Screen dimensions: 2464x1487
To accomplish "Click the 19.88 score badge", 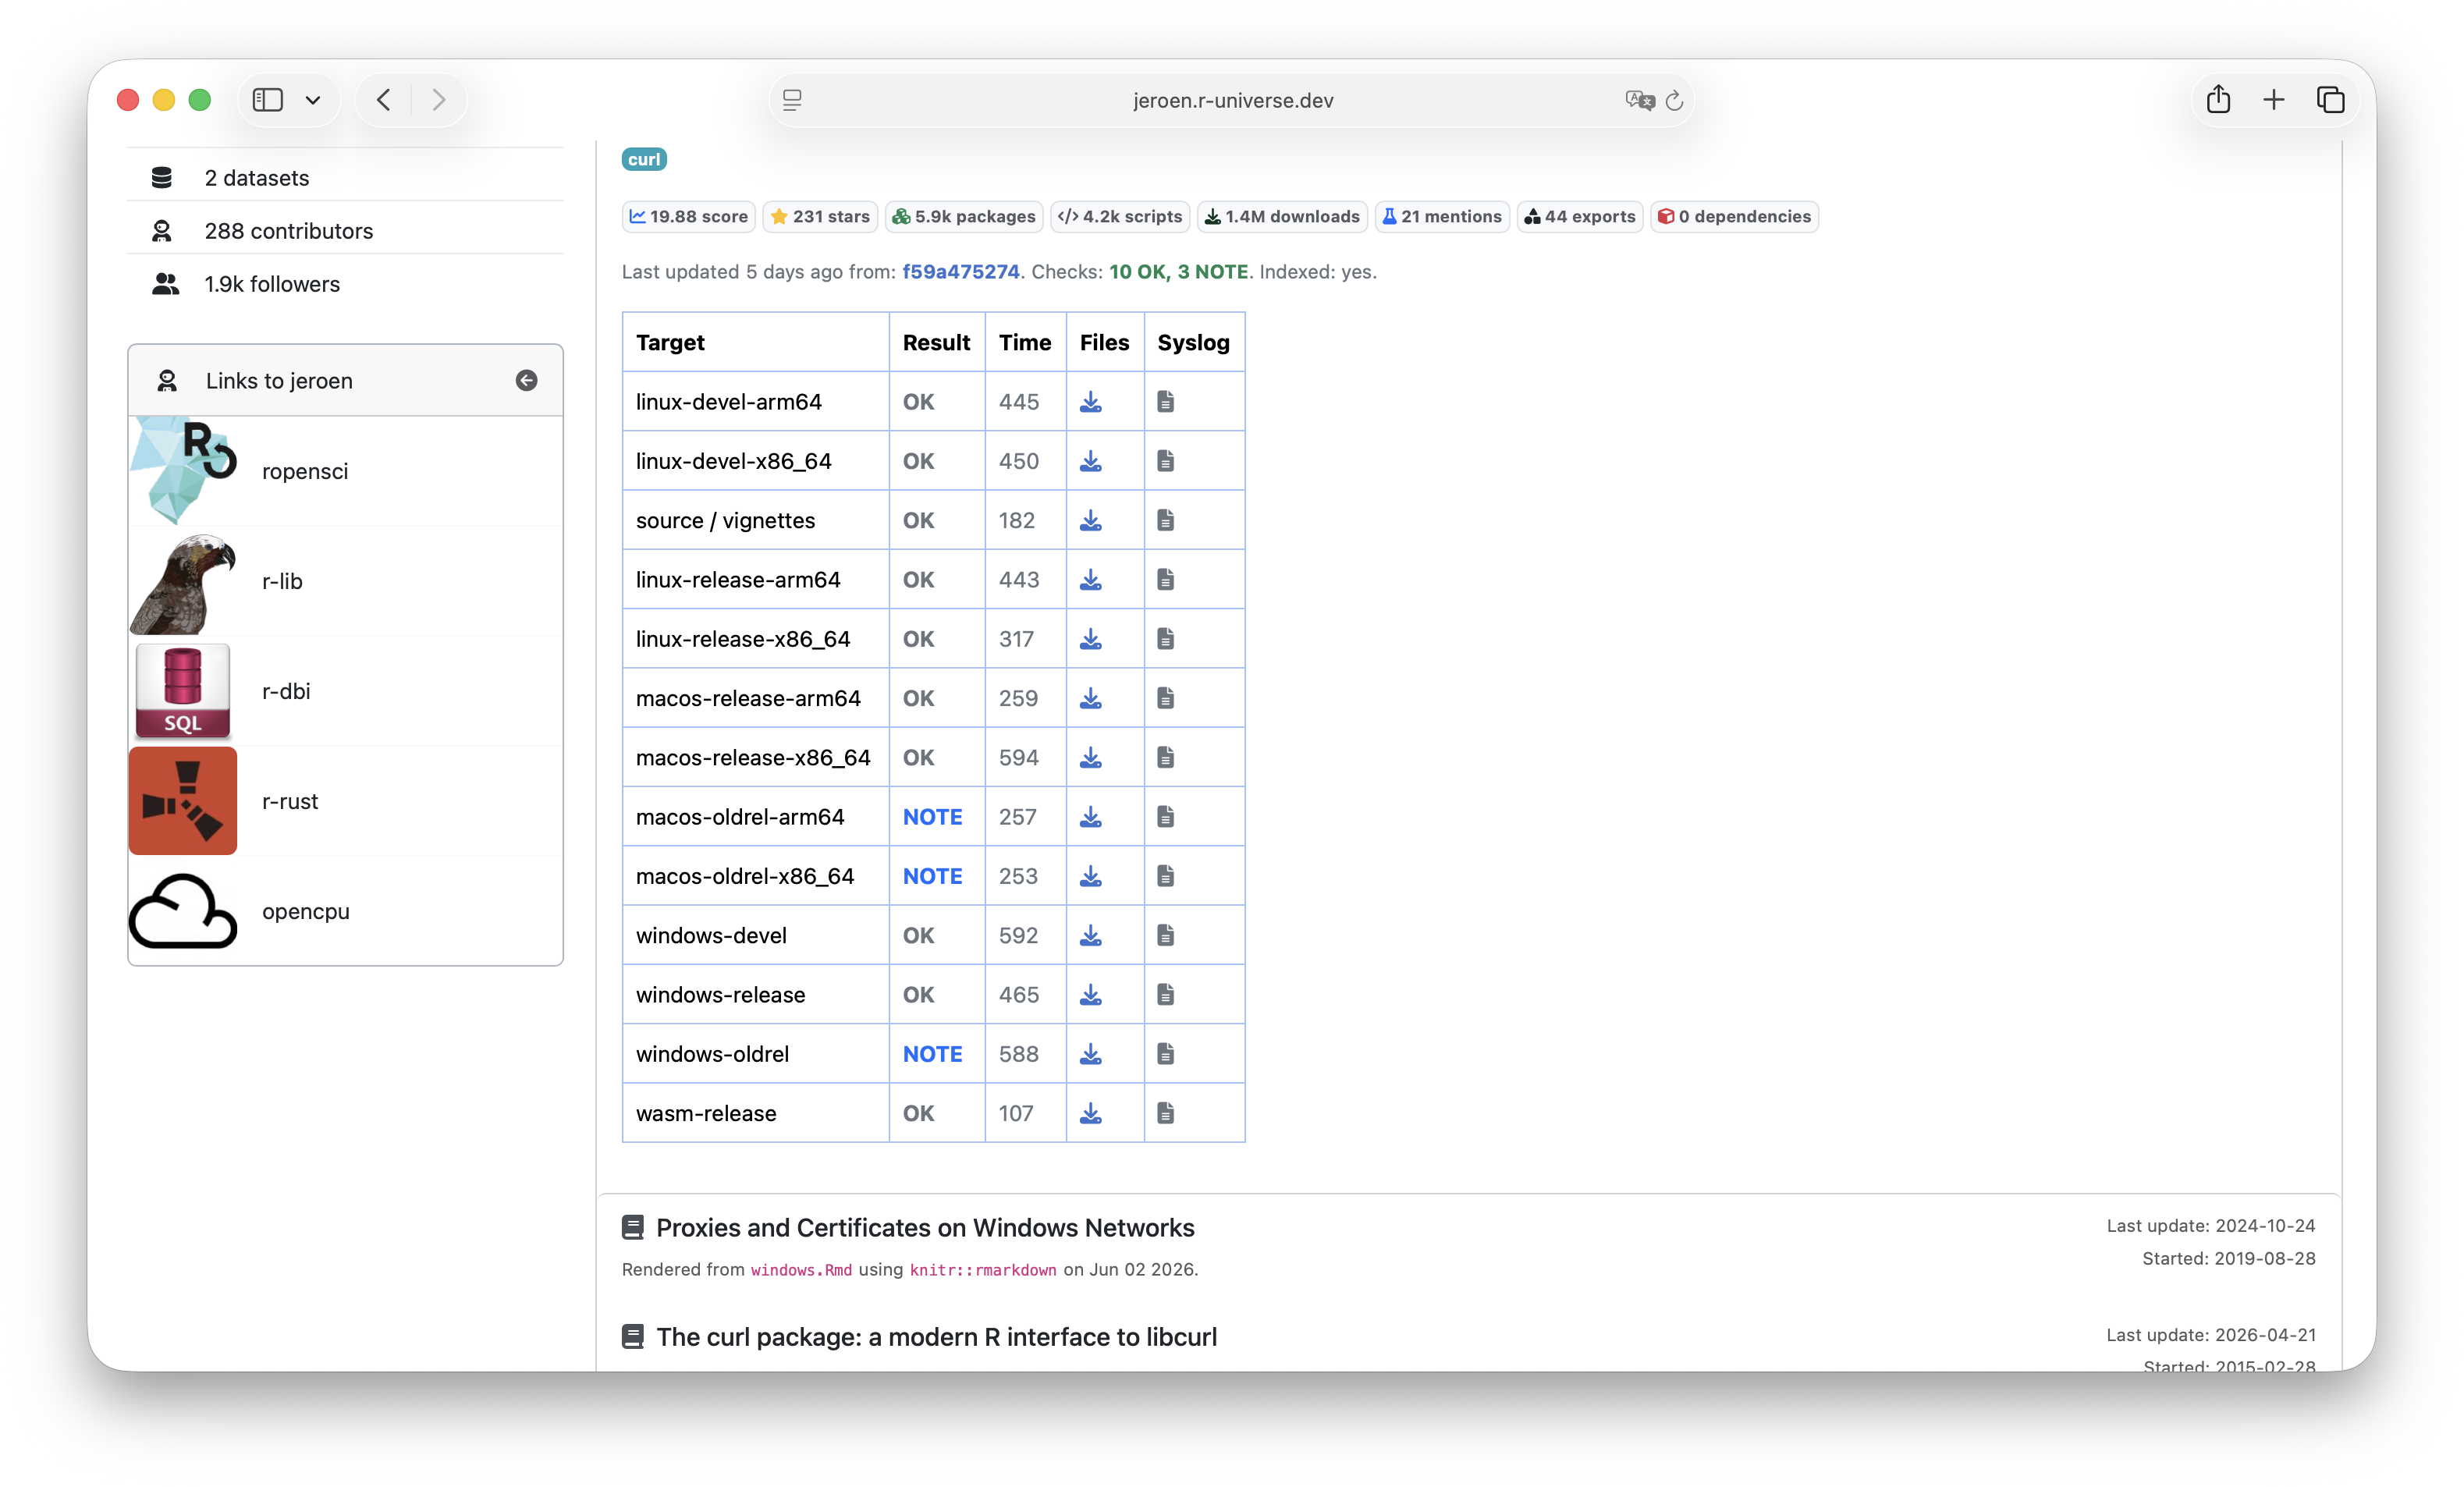I will (x=688, y=216).
